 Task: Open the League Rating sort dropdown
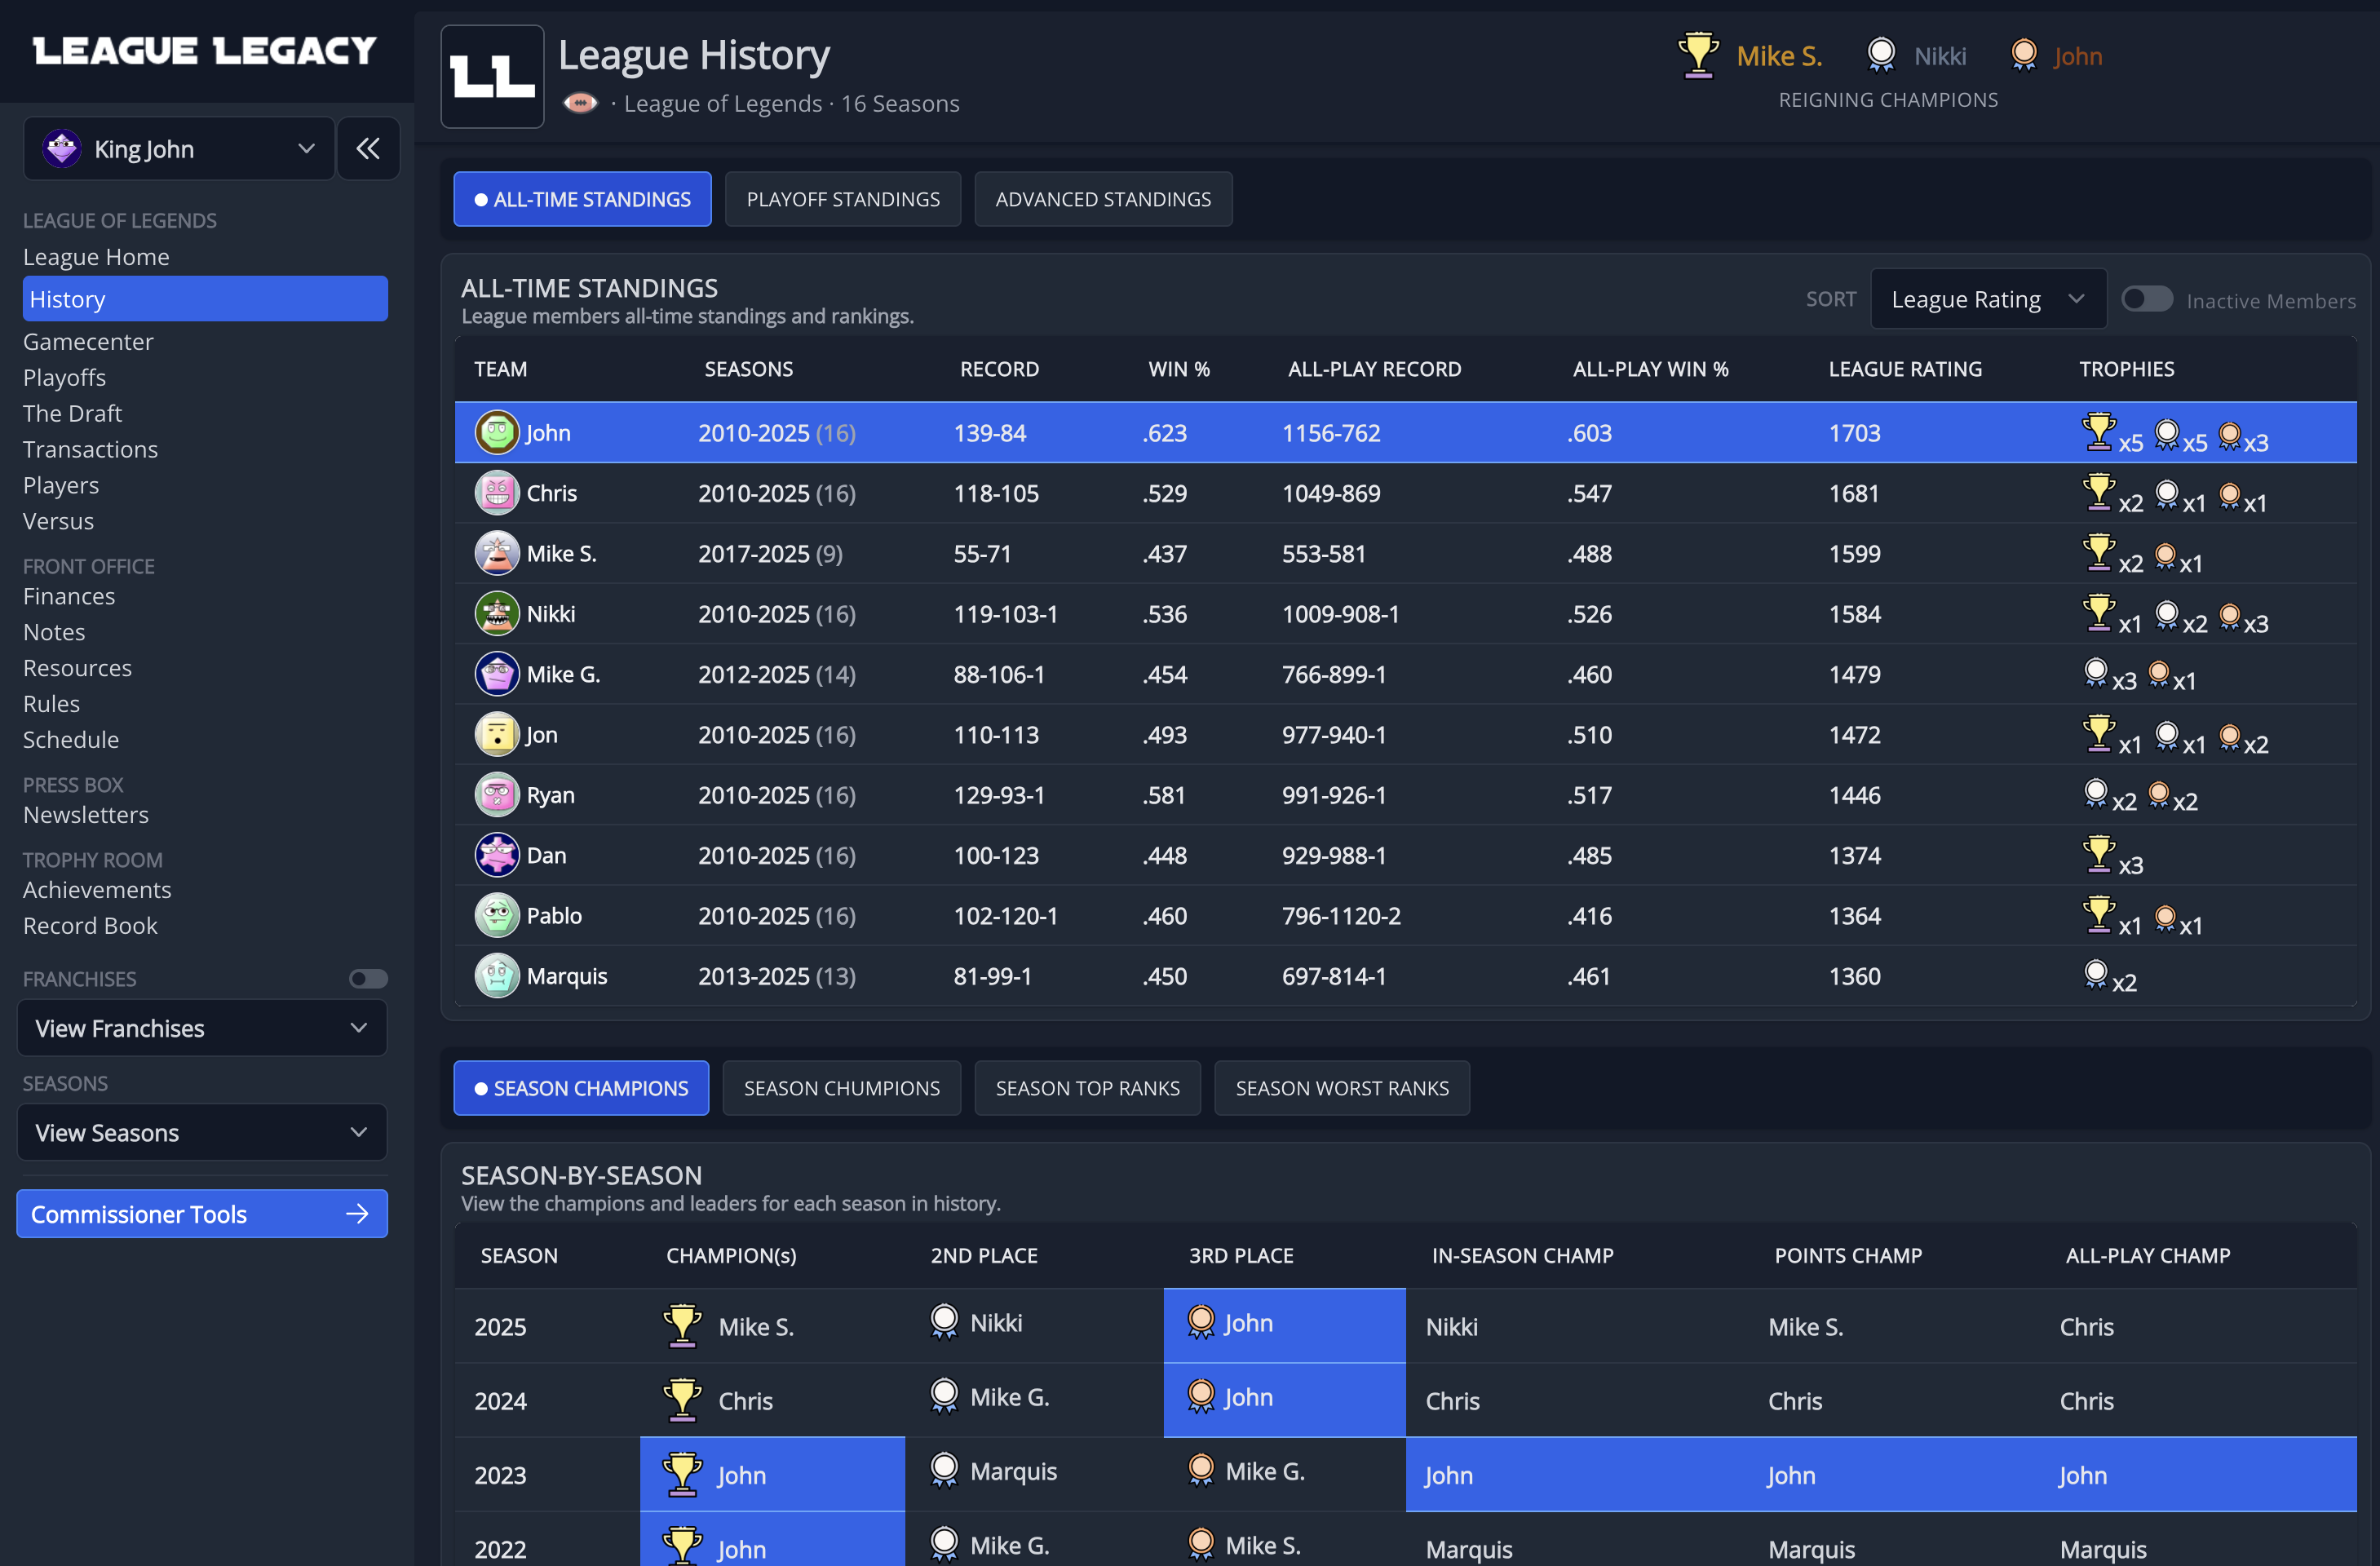[1988, 299]
